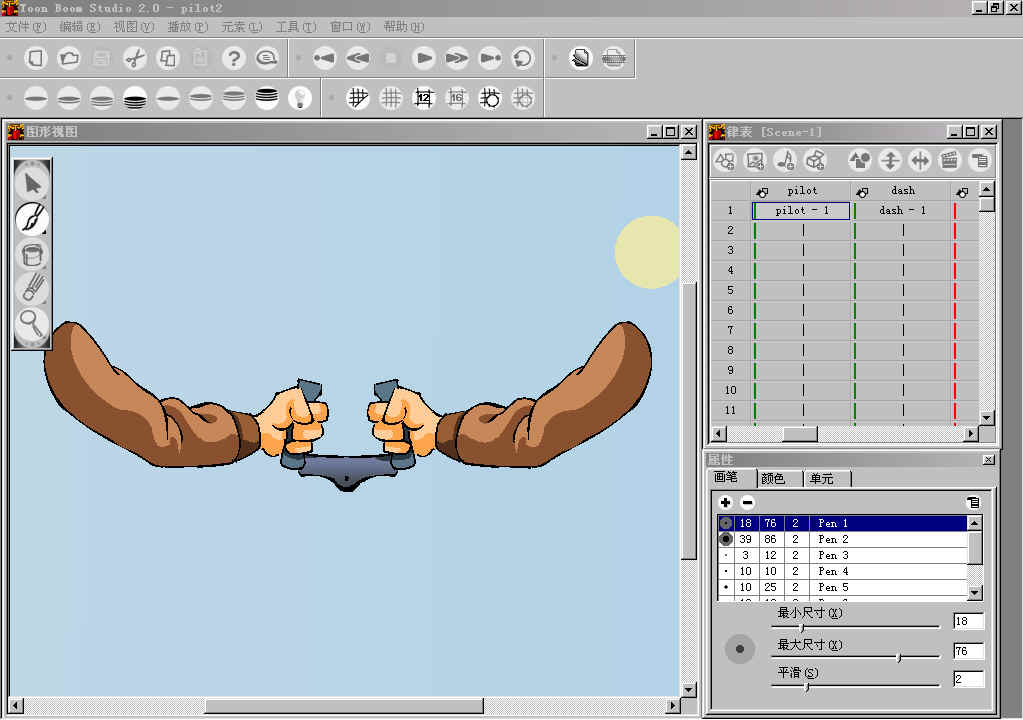This screenshot has height=720, width=1023.
Task: Show the 16-field grid
Action: [457, 98]
